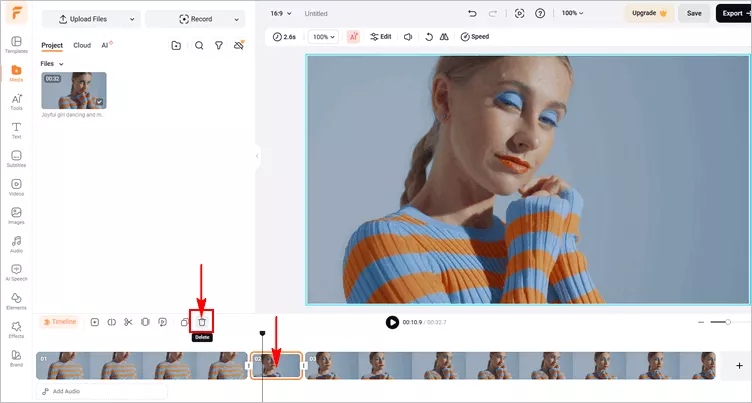The image size is (752, 403).
Task: Click the redo arrow
Action: [493, 13]
